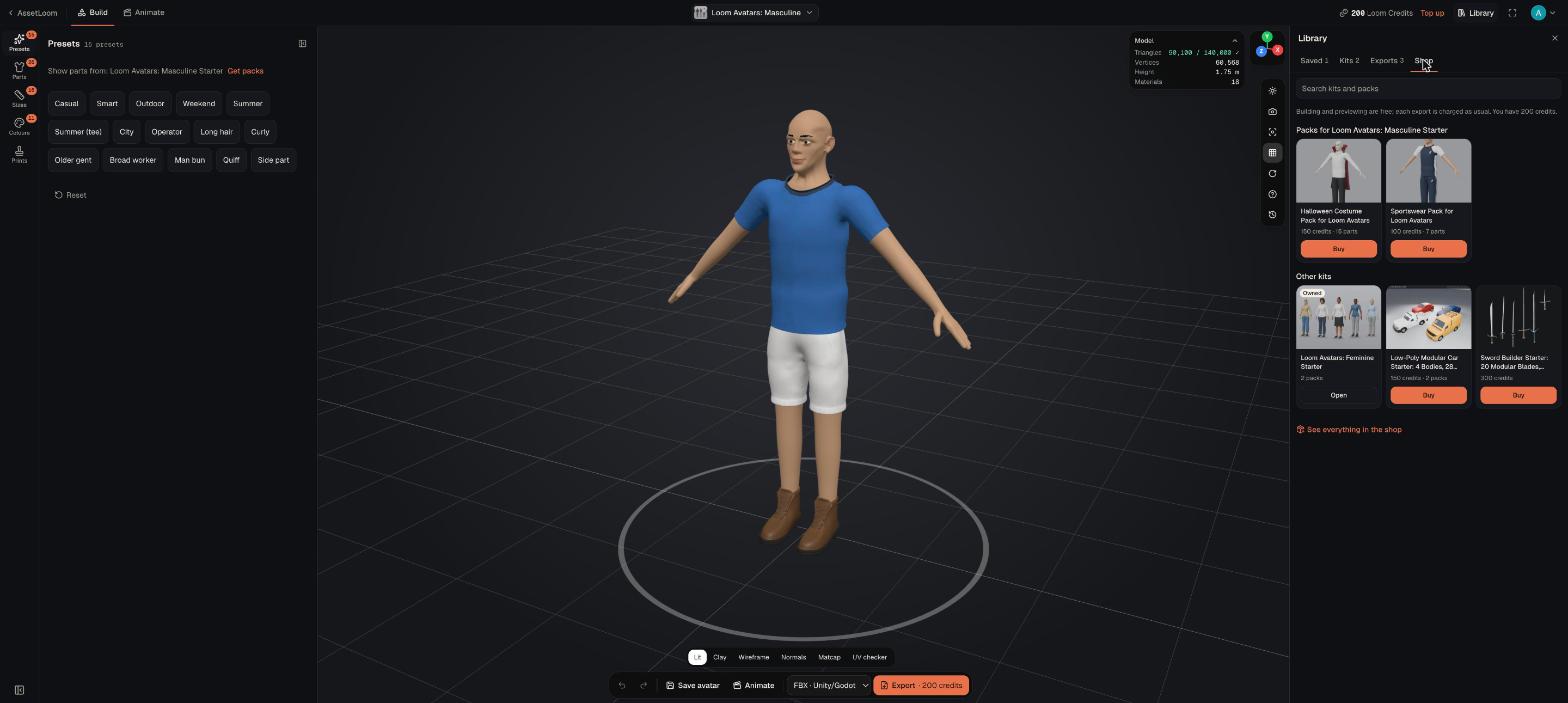Open the Prints sidebar section
The image size is (1568, 703).
click(19, 154)
